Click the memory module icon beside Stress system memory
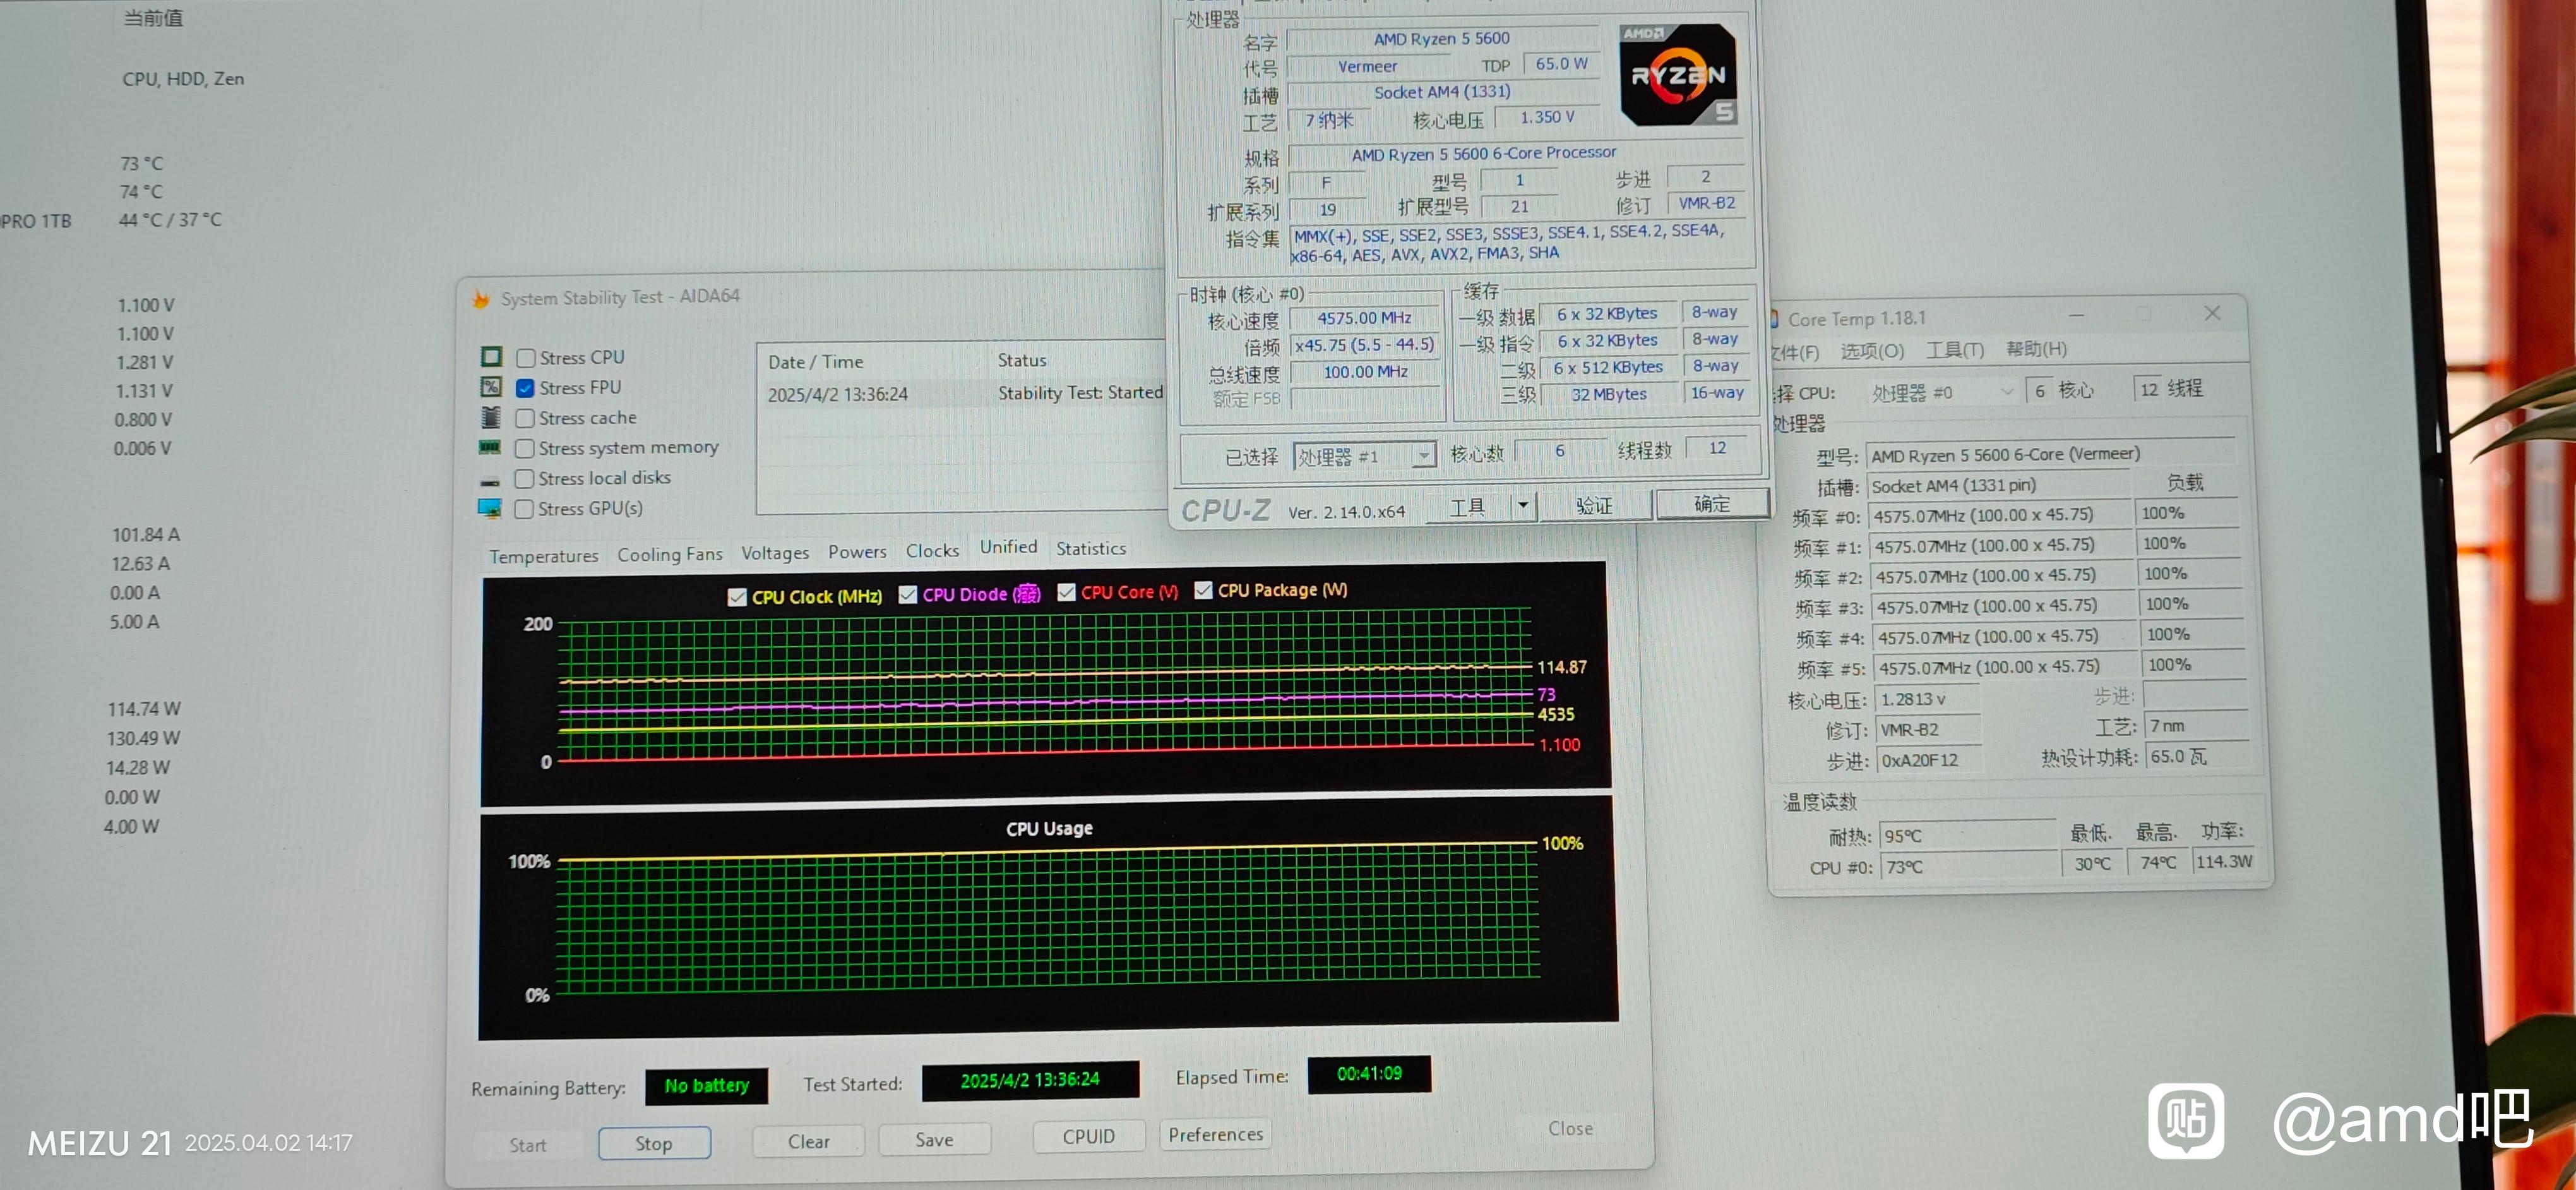This screenshot has width=2576, height=1190. 490,447
